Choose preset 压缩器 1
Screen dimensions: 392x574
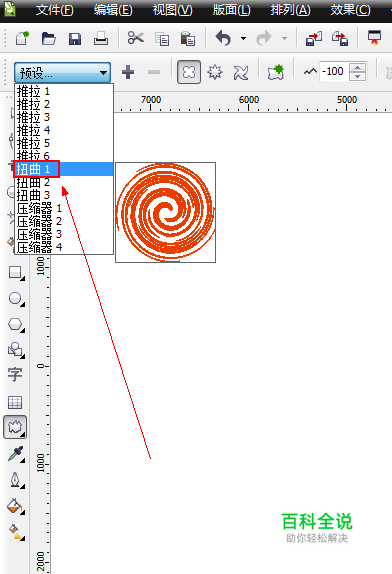click(x=64, y=208)
